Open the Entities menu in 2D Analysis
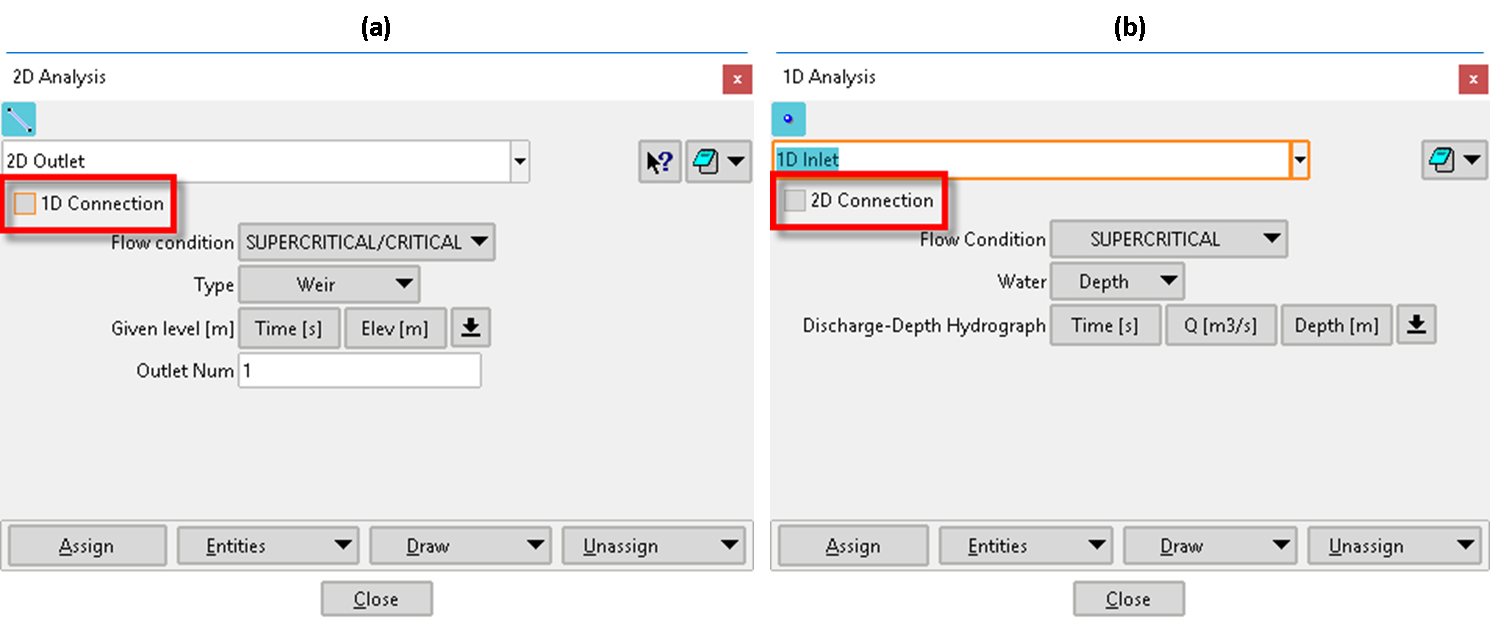This screenshot has width=1490, height=626. [268, 546]
